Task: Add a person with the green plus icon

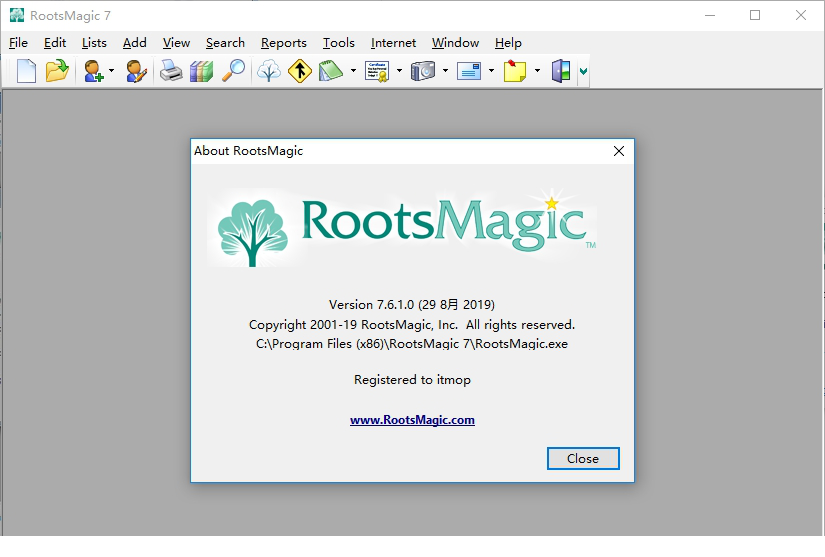Action: [x=93, y=70]
